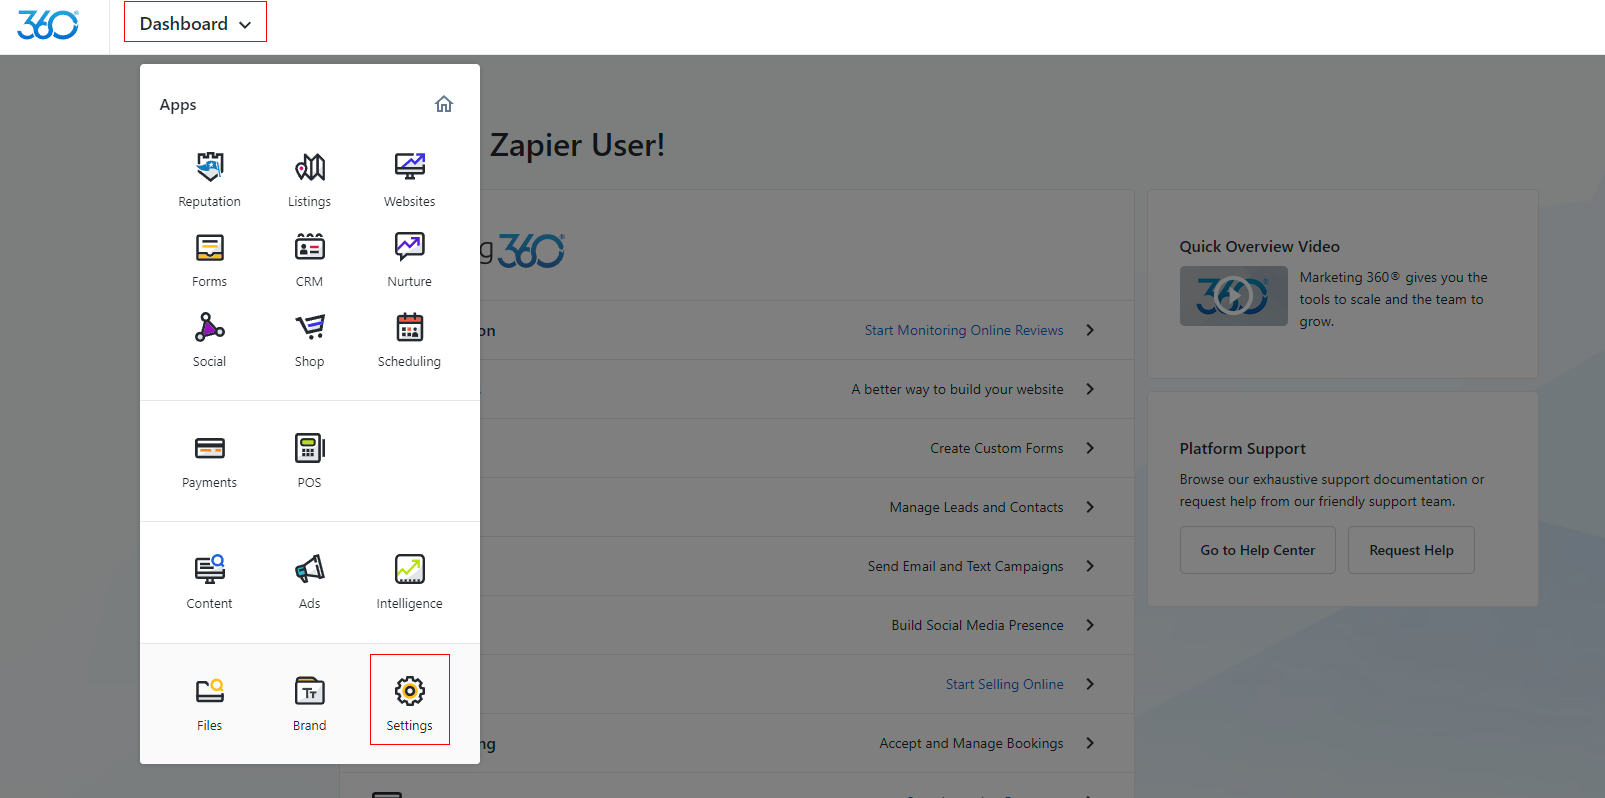Open the Brand app

309,704
